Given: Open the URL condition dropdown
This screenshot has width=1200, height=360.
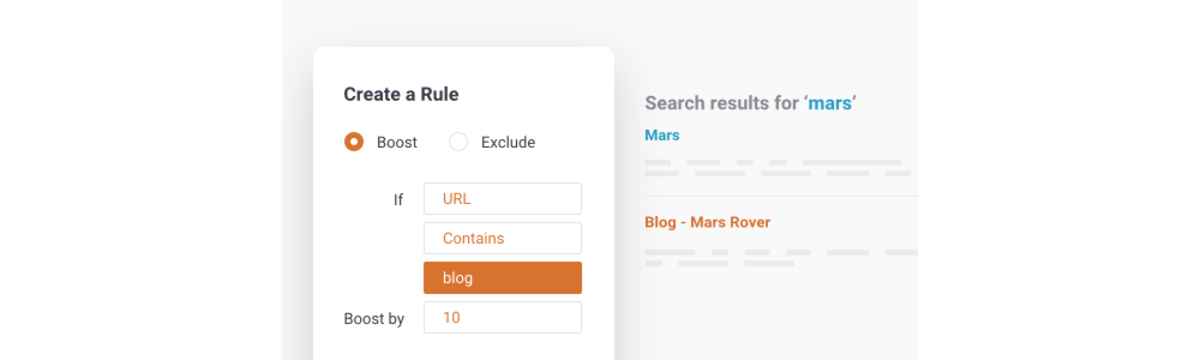Looking at the screenshot, I should pyautogui.click(x=502, y=199).
